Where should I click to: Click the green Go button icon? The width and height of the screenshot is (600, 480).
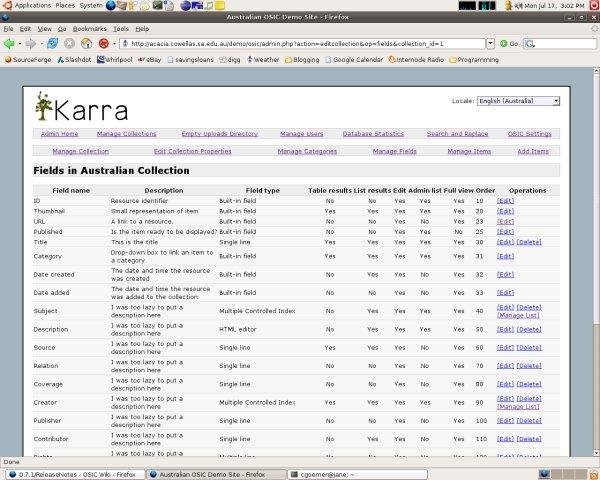pyautogui.click(x=504, y=44)
